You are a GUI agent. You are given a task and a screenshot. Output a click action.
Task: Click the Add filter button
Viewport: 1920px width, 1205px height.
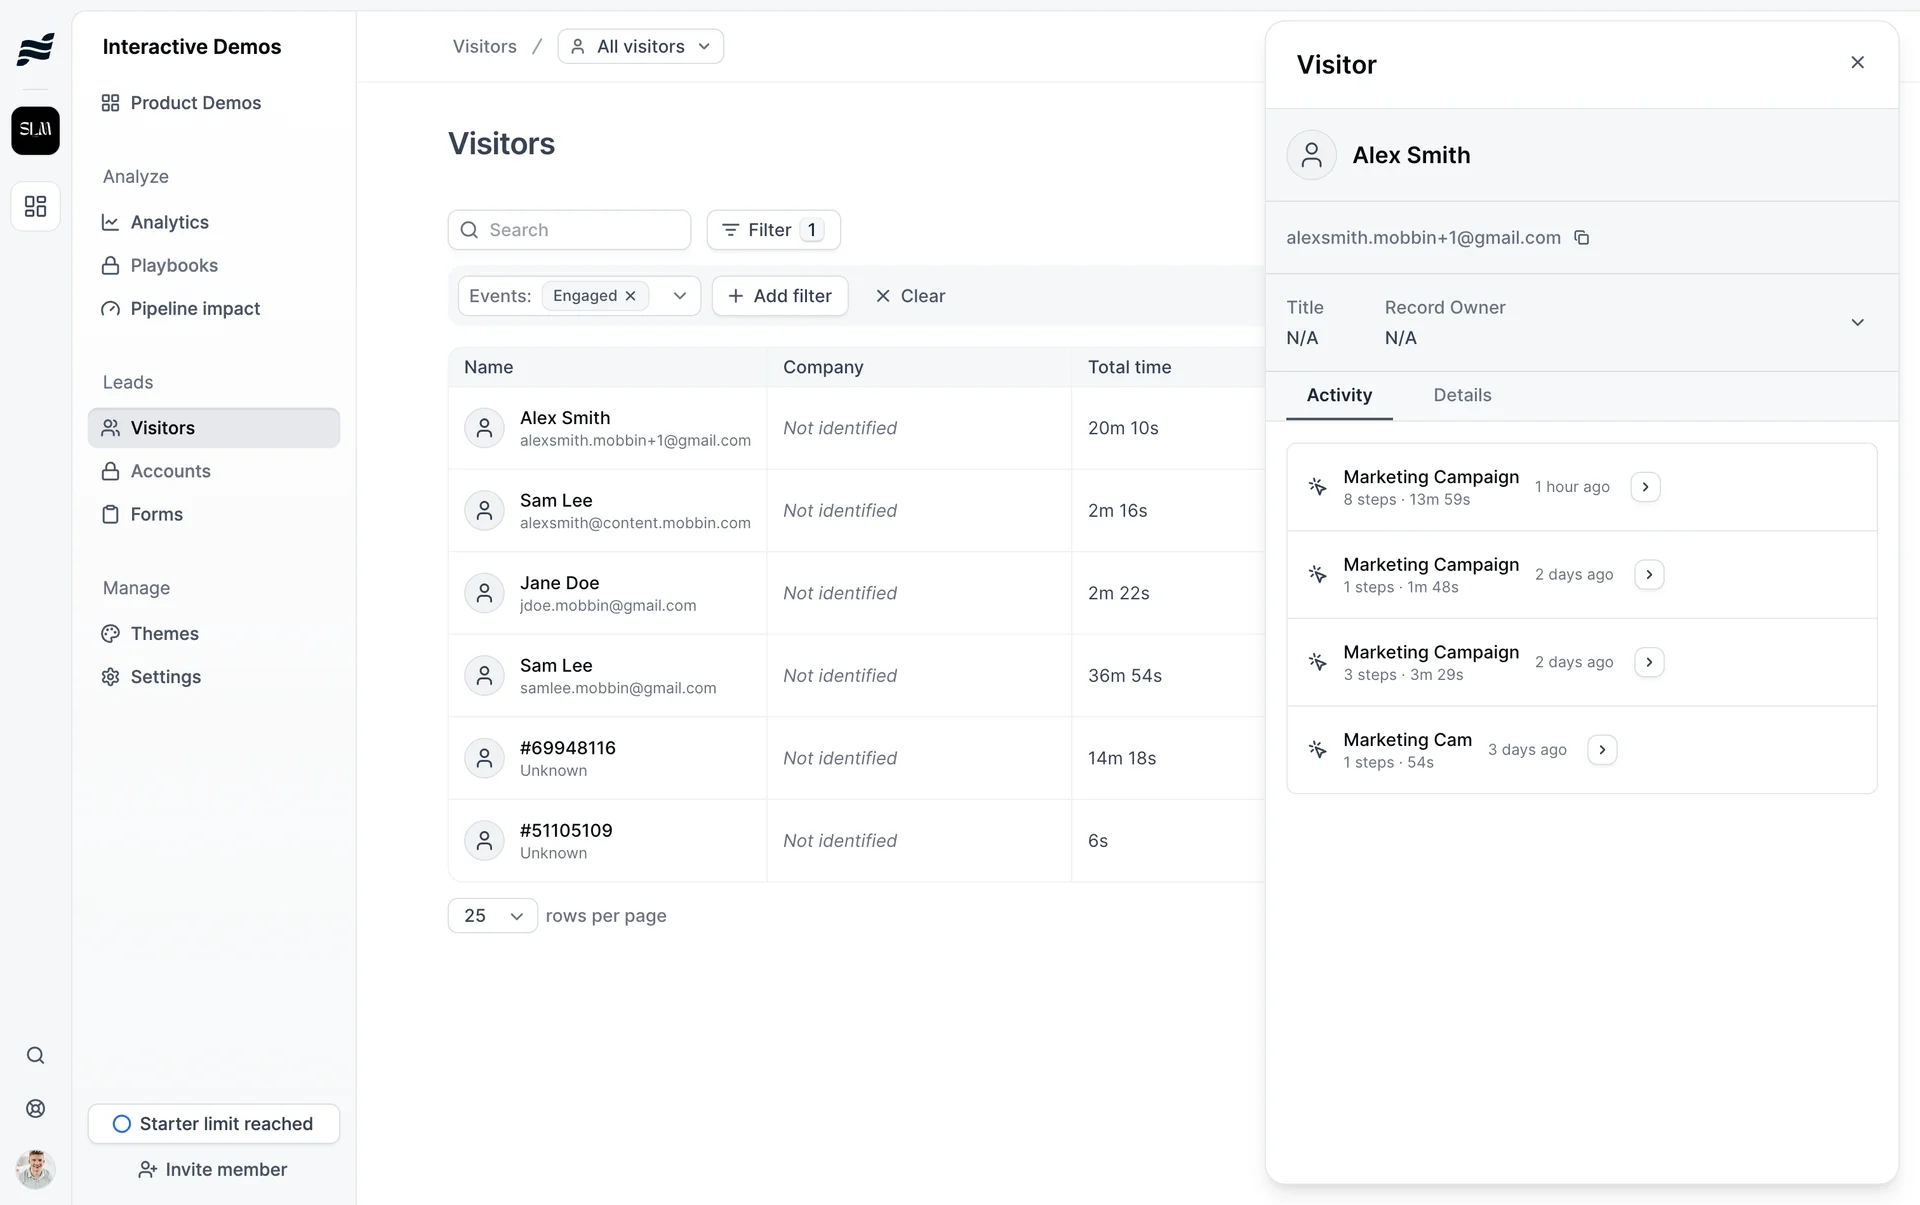pos(780,296)
